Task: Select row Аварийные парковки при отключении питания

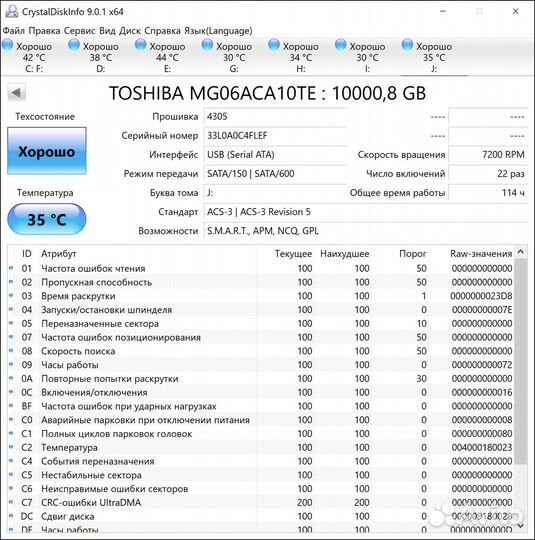Action: click(x=261, y=420)
